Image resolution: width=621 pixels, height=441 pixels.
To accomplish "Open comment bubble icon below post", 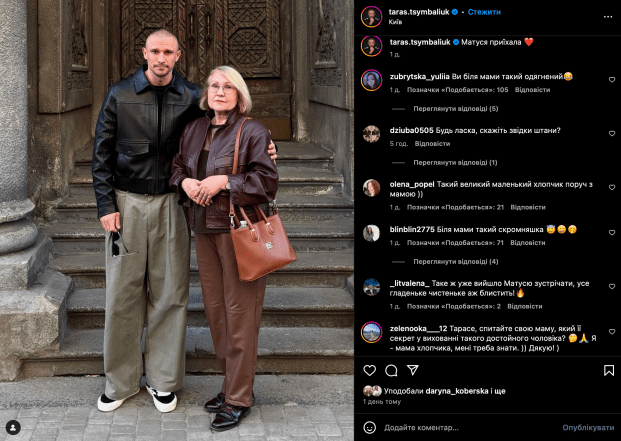I will [391, 370].
